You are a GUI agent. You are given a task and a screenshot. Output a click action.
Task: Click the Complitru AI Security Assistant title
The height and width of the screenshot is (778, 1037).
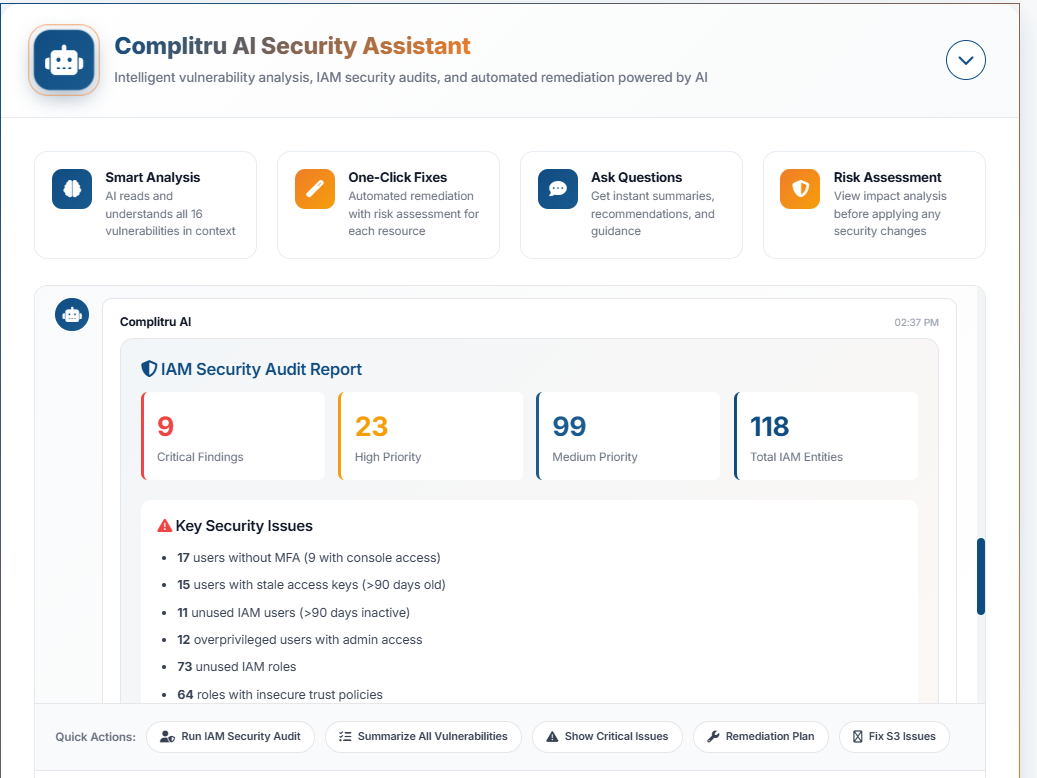292,46
